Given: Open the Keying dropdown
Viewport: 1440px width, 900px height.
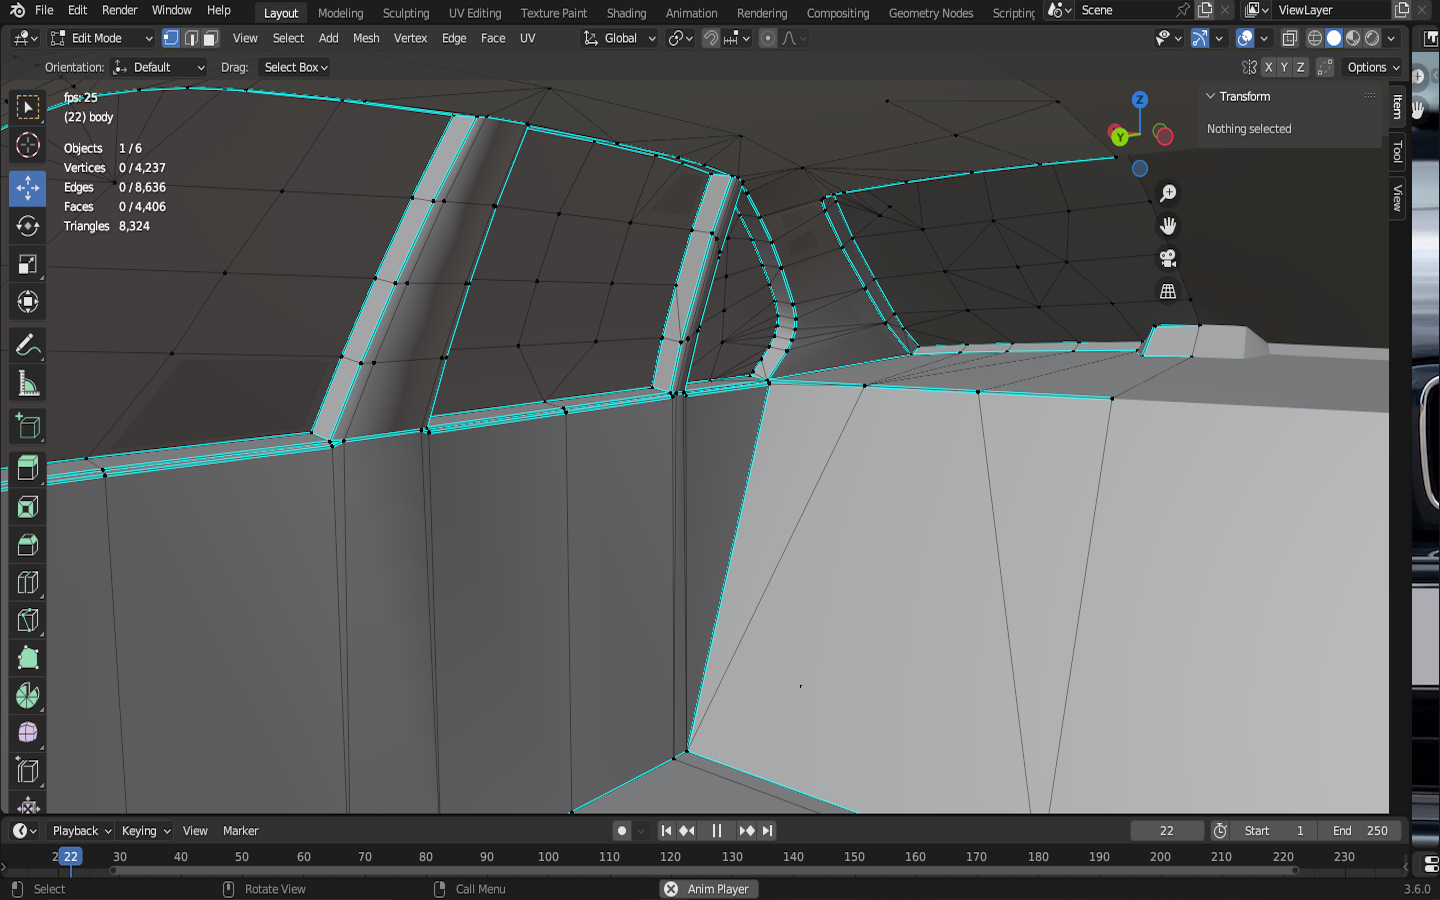Looking at the screenshot, I should pyautogui.click(x=145, y=831).
